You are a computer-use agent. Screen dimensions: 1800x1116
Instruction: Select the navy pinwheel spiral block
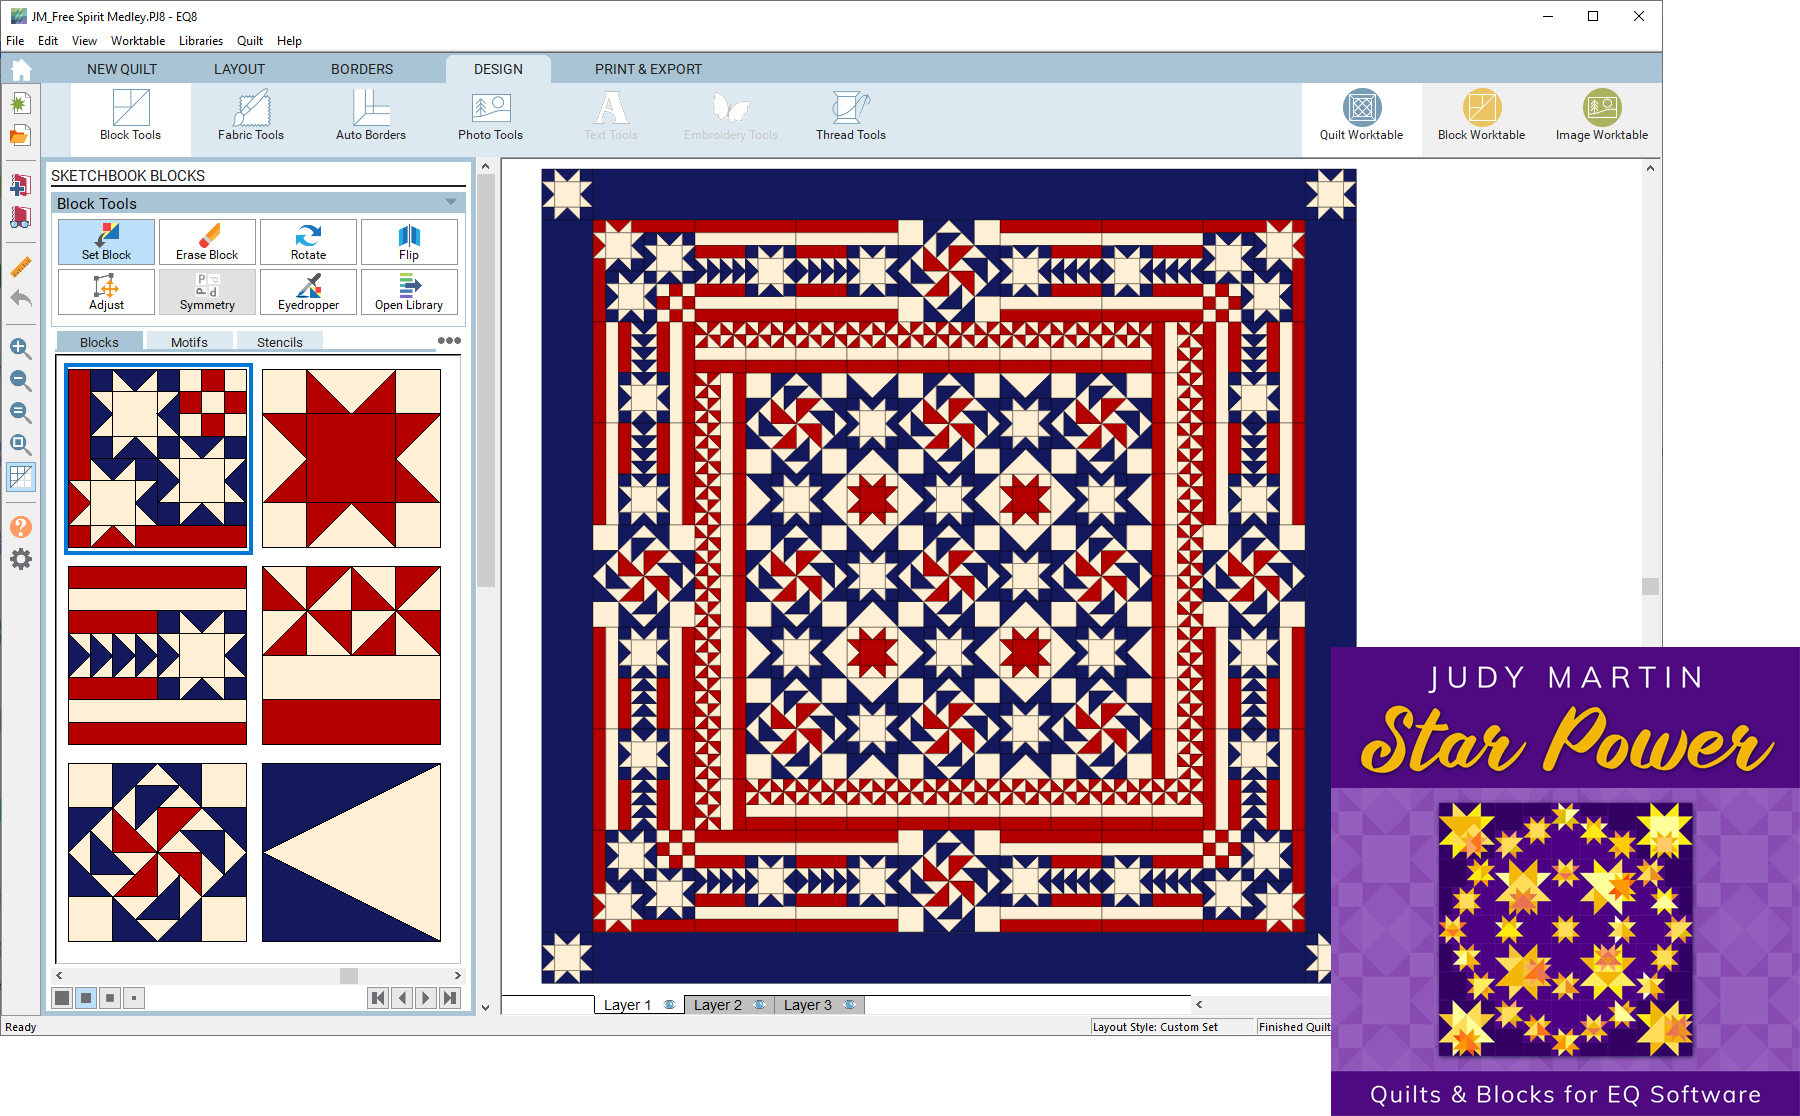(157, 853)
